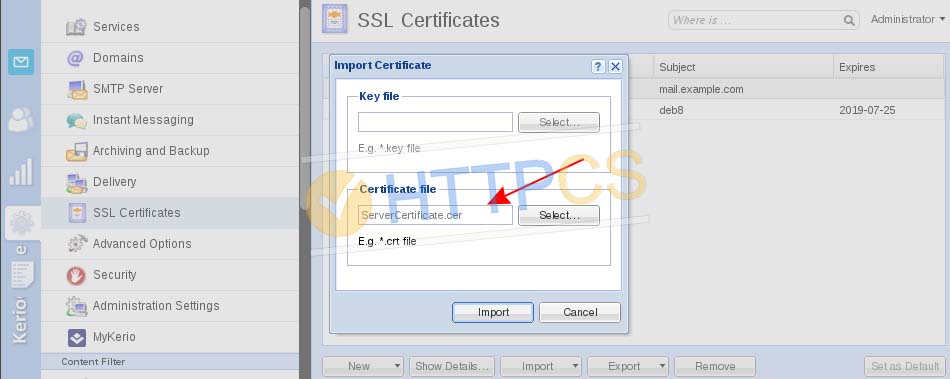The image size is (950, 379).
Task: Click Select button for Key file
Action: 559,122
